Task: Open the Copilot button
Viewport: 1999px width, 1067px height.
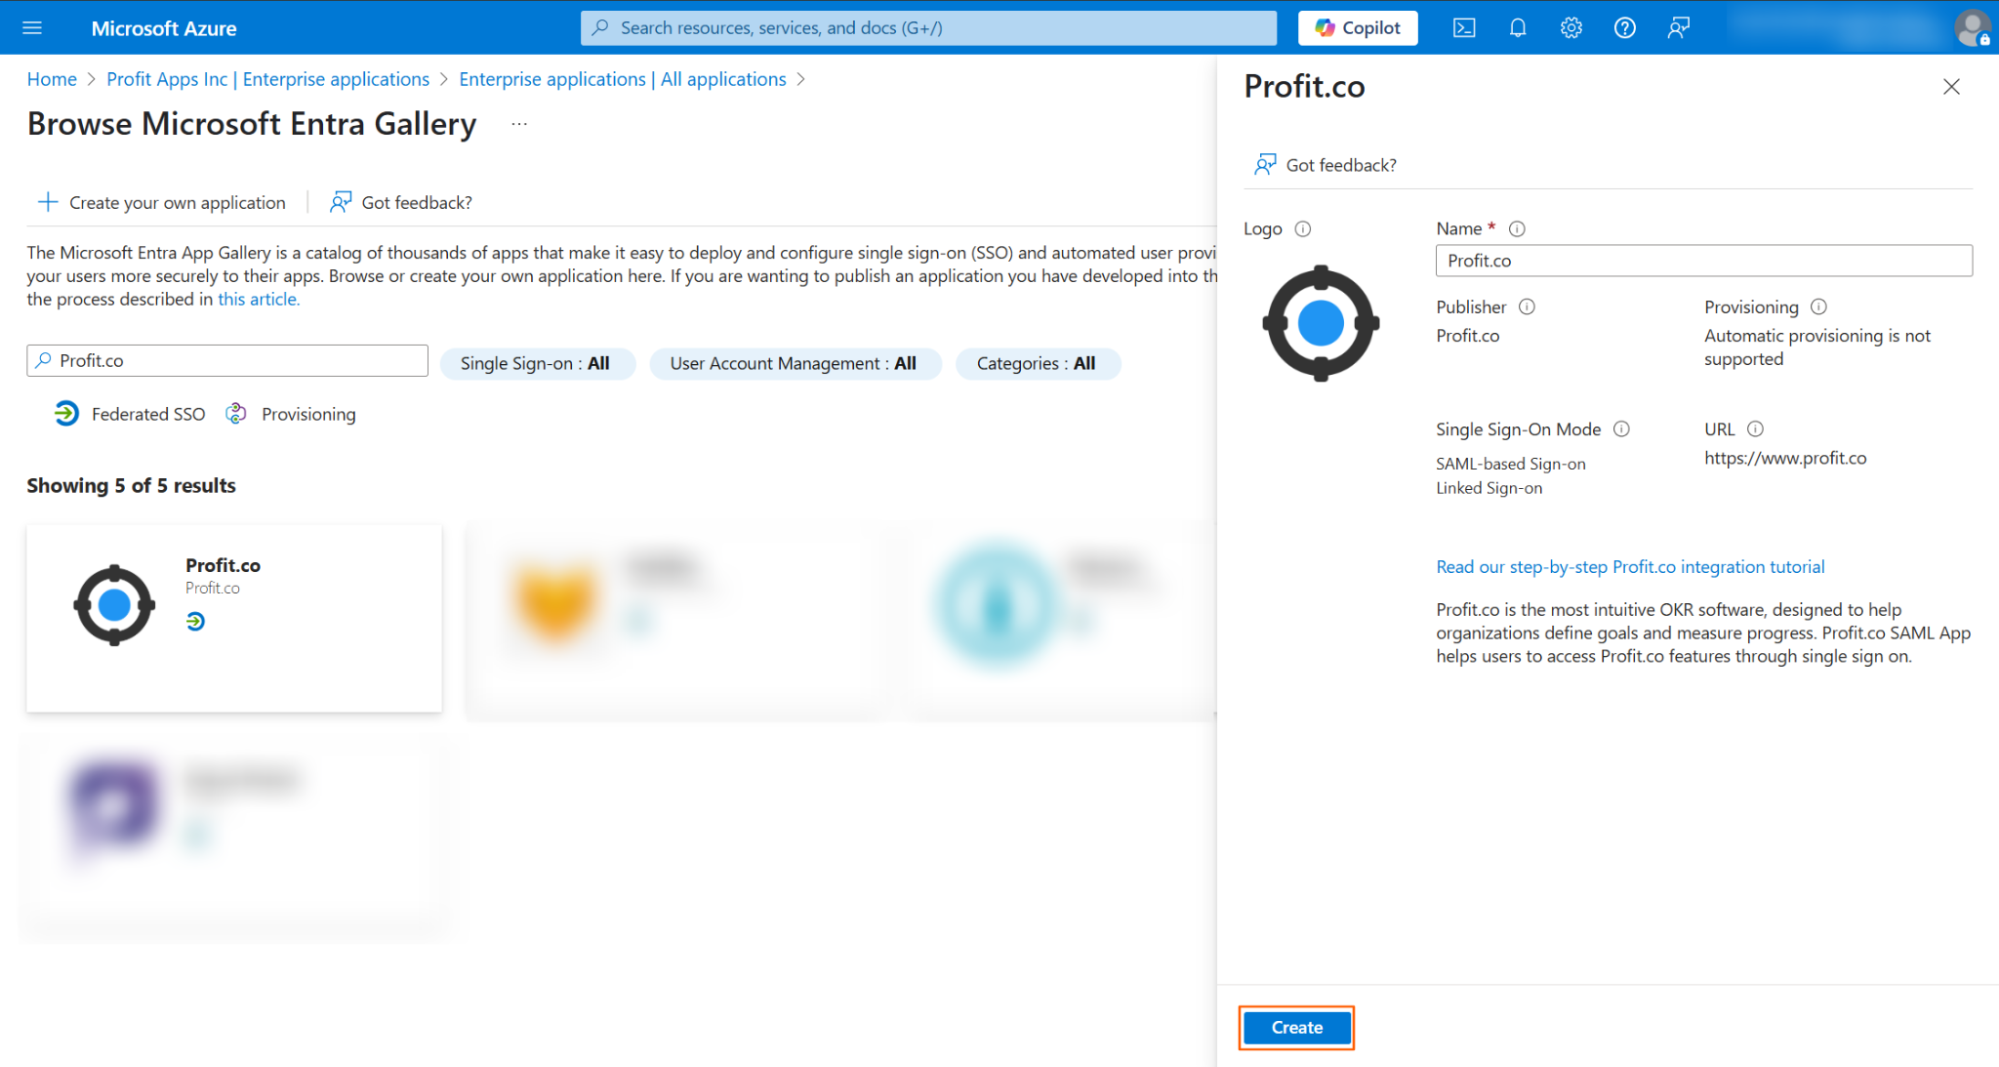Action: click(1357, 28)
